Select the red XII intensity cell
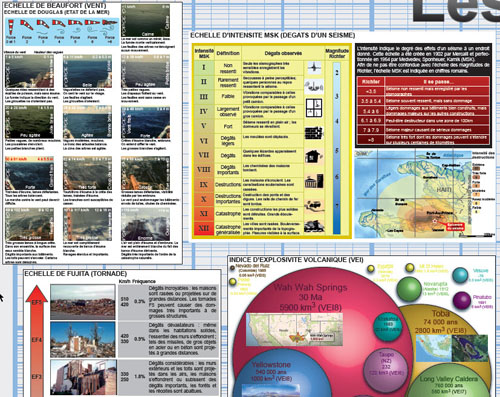Screen dimensions: 500x397 click(204, 228)
